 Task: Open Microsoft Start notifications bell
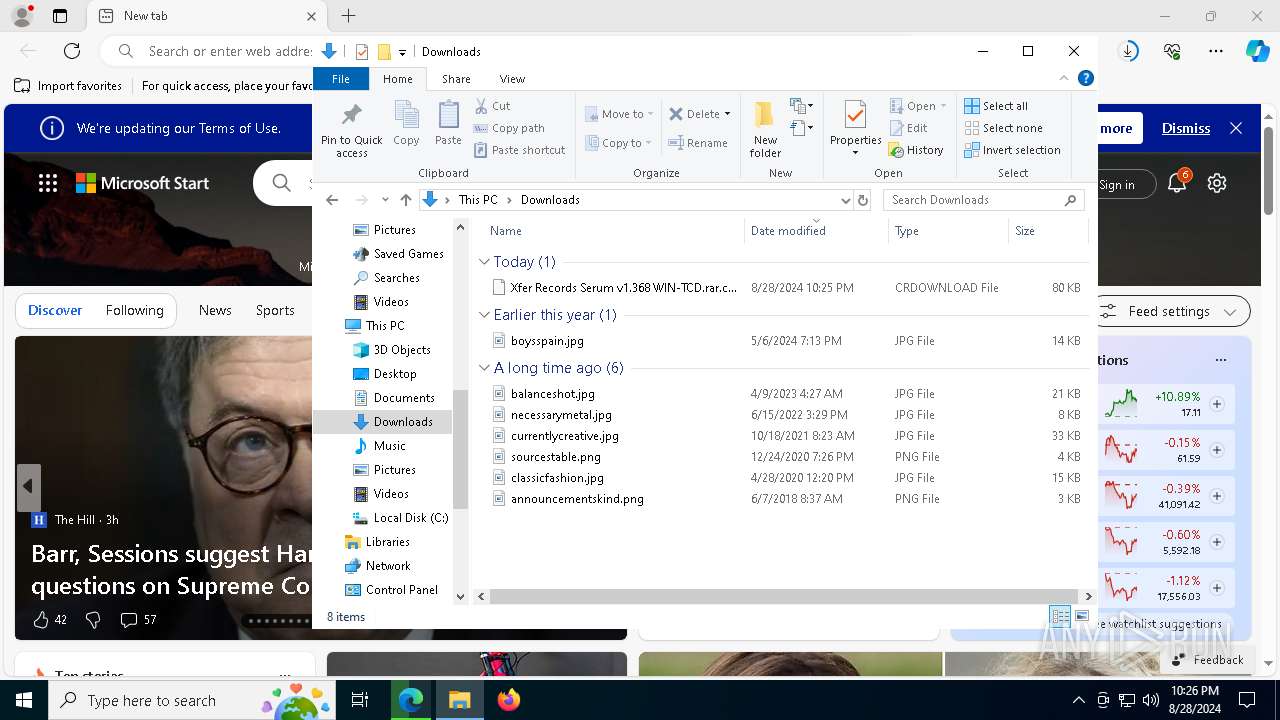[1177, 183]
